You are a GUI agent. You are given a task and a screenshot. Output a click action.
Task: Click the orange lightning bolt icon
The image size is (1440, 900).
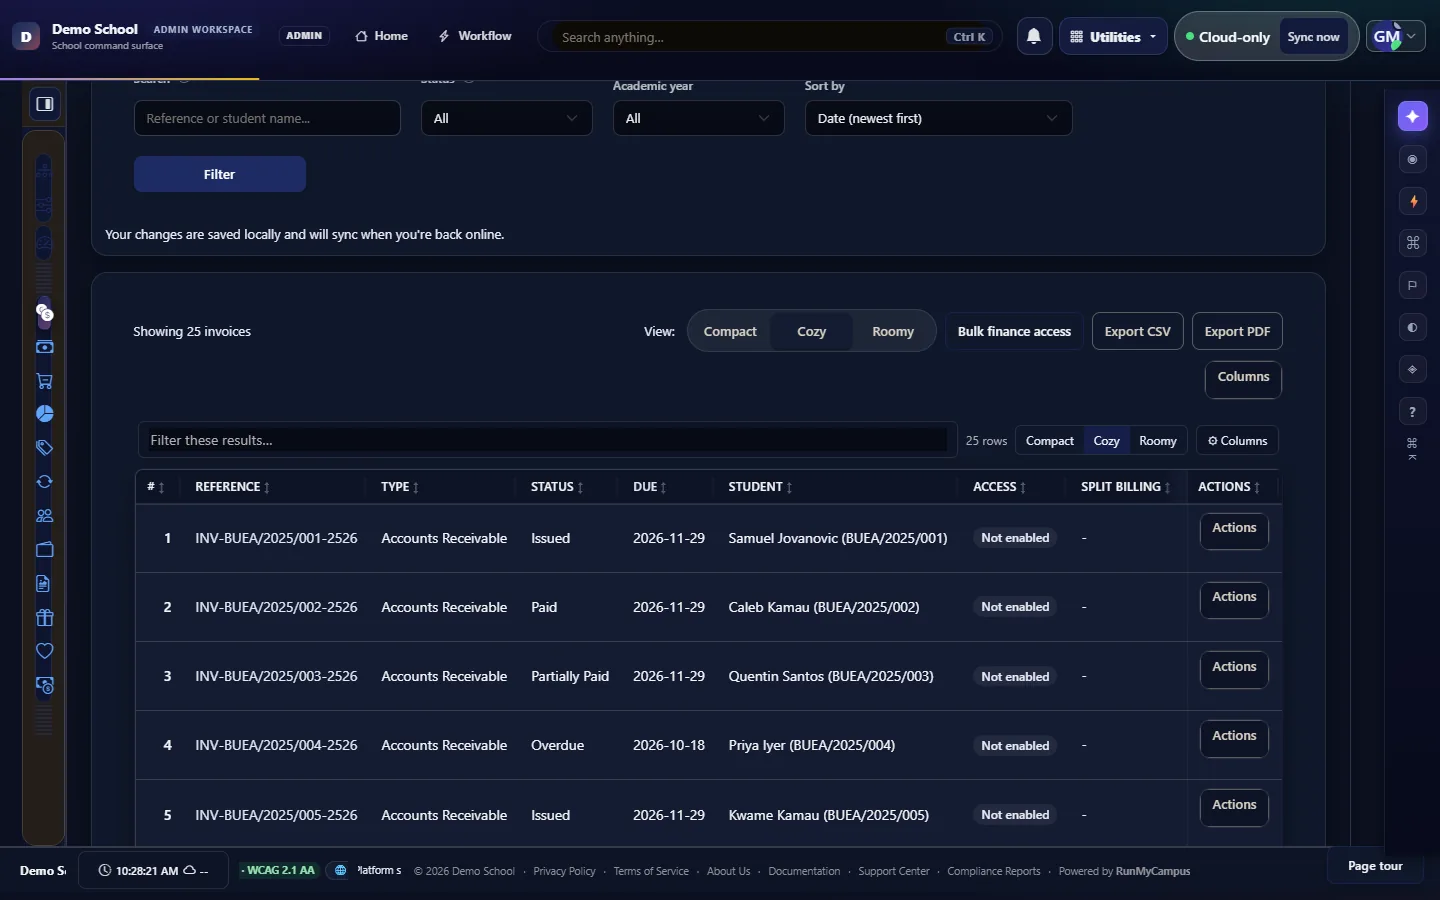pyautogui.click(x=1412, y=201)
